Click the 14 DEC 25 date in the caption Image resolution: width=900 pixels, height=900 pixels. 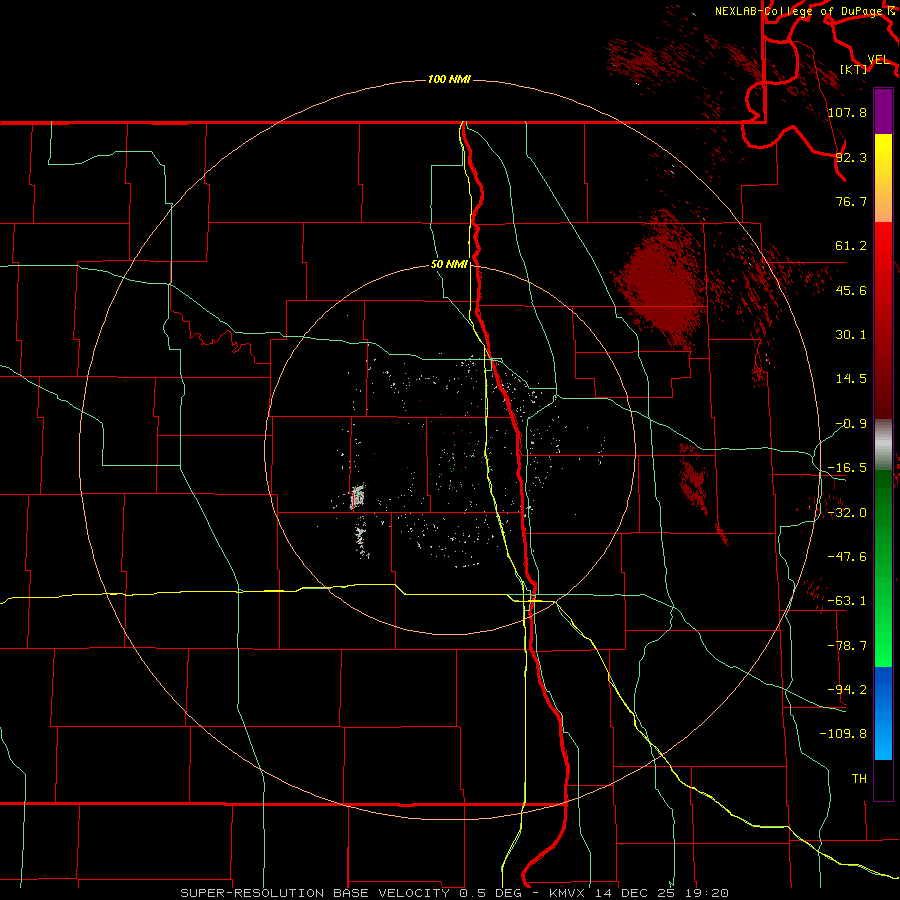coord(637,893)
